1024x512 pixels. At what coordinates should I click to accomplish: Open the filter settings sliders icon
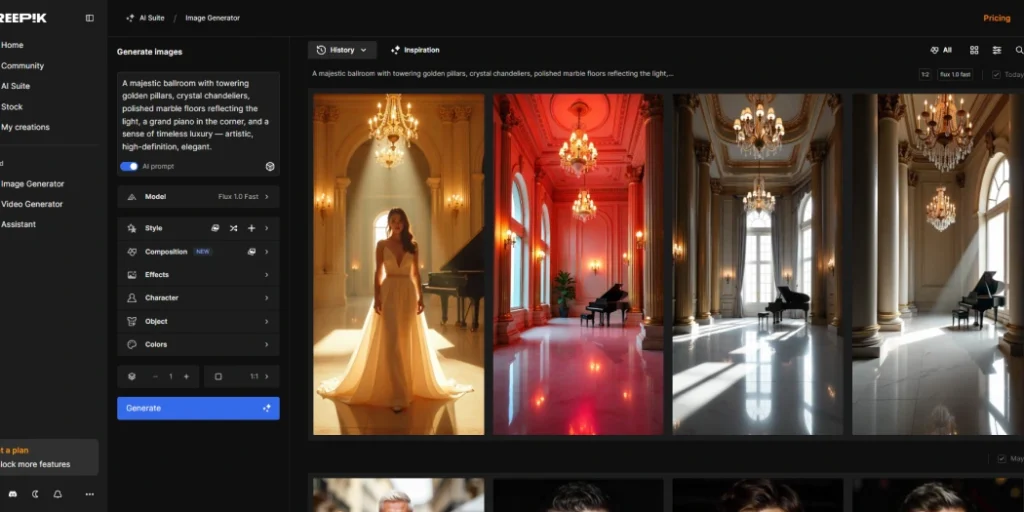click(997, 50)
